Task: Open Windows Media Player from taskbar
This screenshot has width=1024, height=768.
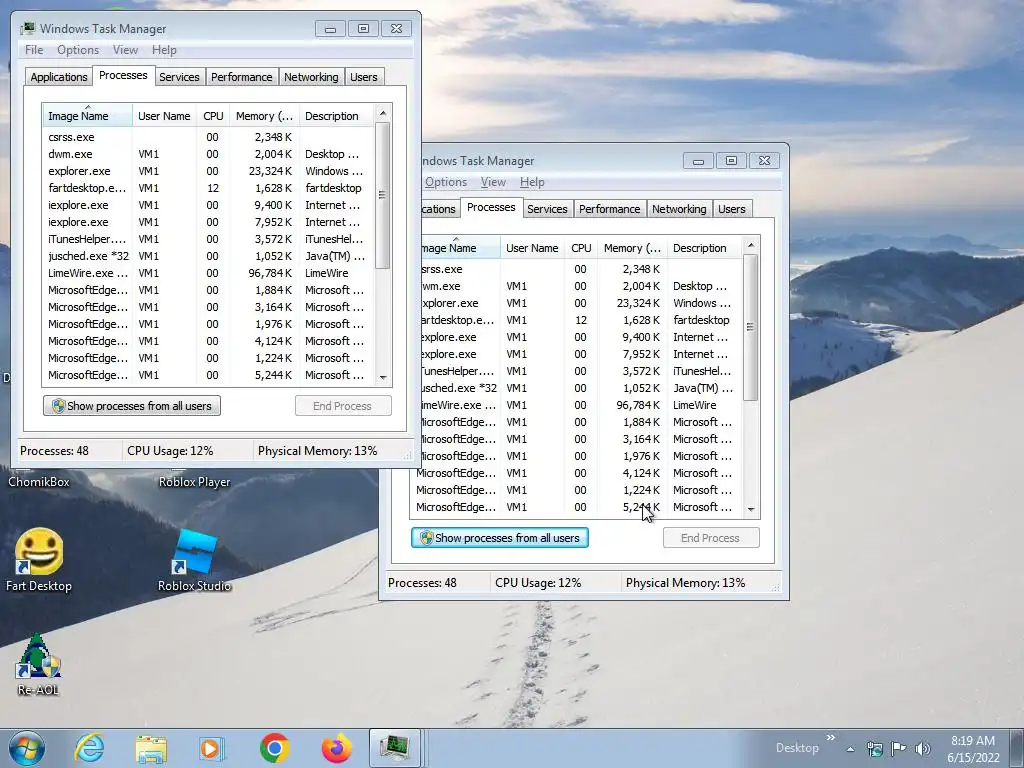Action: click(x=212, y=748)
